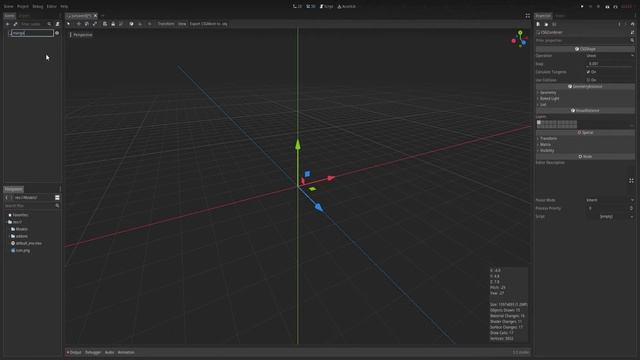640x360 pixels.
Task: Open the Output bottom panel
Action: click(74, 352)
